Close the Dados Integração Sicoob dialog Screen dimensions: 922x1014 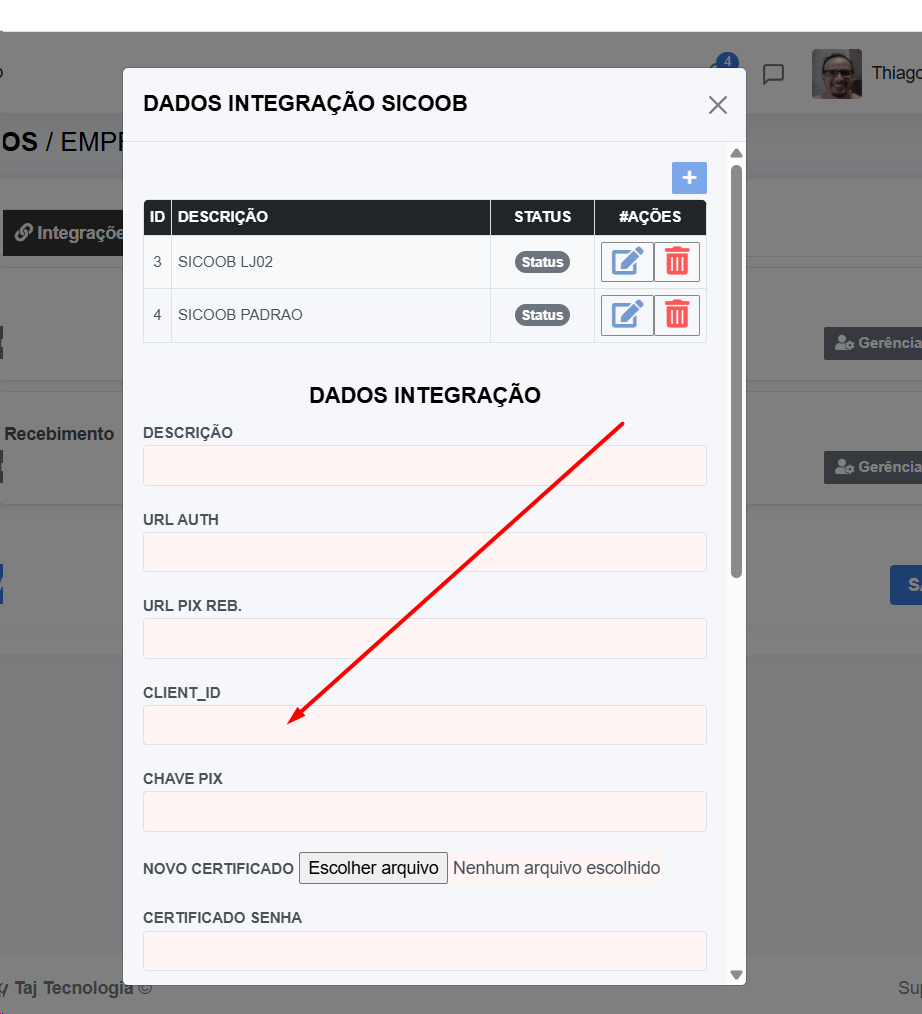717,105
